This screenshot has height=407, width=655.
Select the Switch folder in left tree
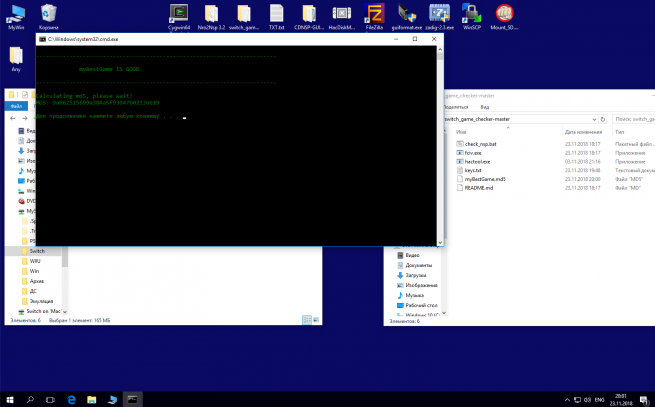tap(39, 251)
